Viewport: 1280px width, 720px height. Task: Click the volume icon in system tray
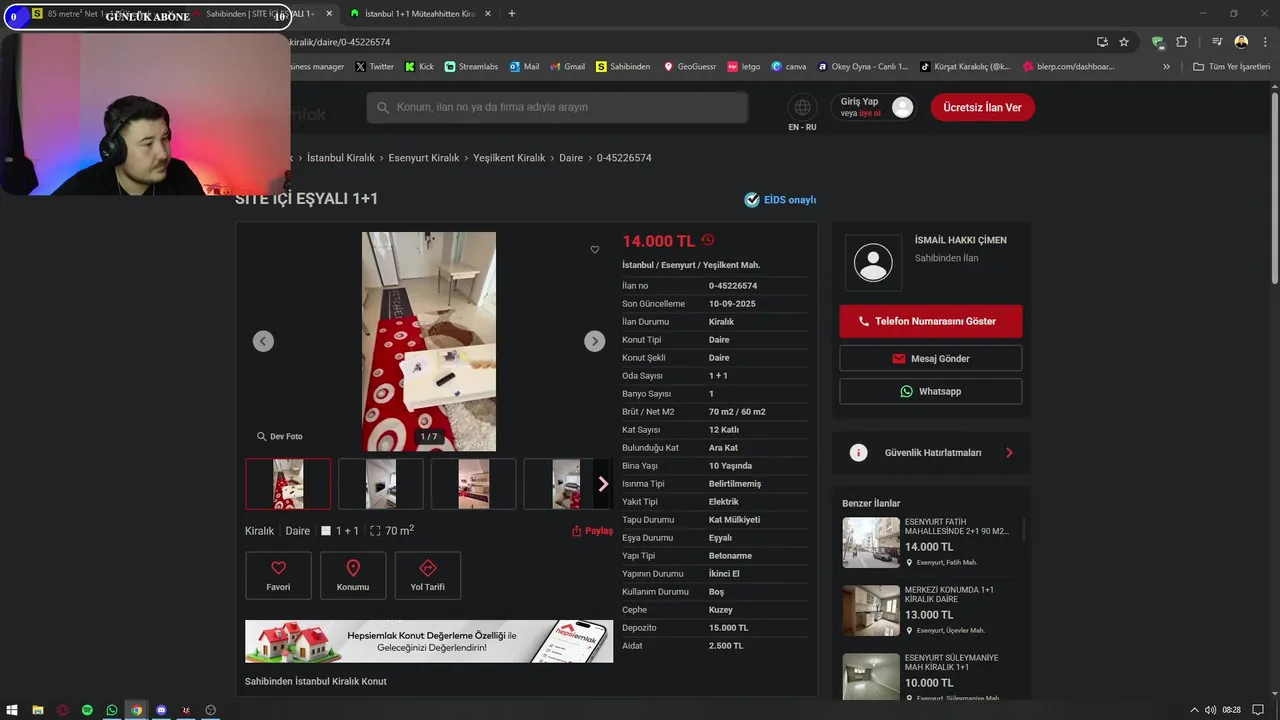coord(1211,710)
